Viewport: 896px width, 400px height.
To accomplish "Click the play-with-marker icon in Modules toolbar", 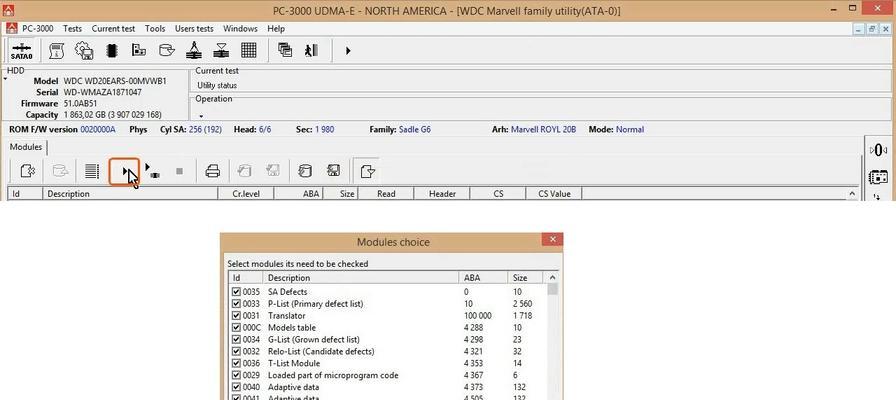I will (x=151, y=171).
